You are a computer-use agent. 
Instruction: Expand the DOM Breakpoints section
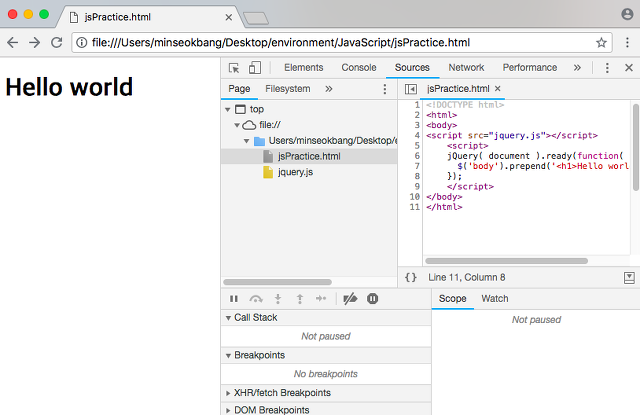pyautogui.click(x=228, y=410)
